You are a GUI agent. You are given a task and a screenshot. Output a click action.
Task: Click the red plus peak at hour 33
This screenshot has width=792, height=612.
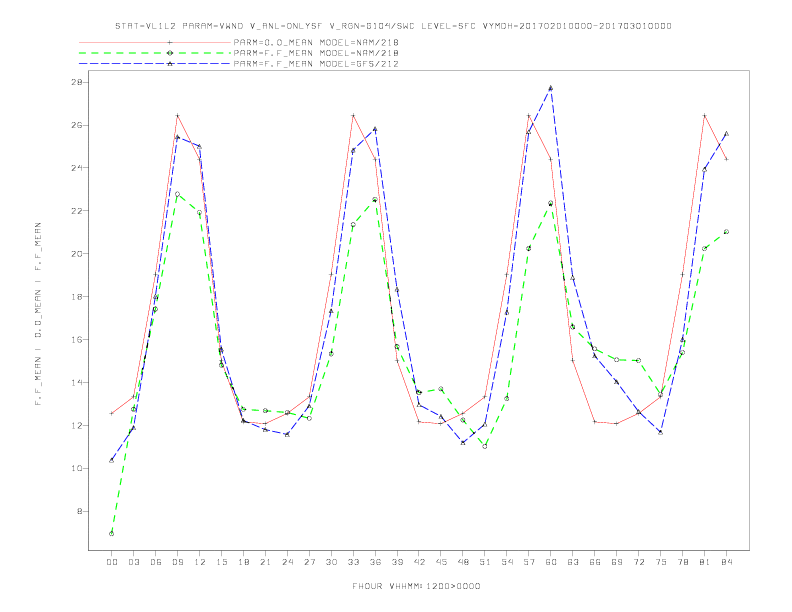point(353,116)
